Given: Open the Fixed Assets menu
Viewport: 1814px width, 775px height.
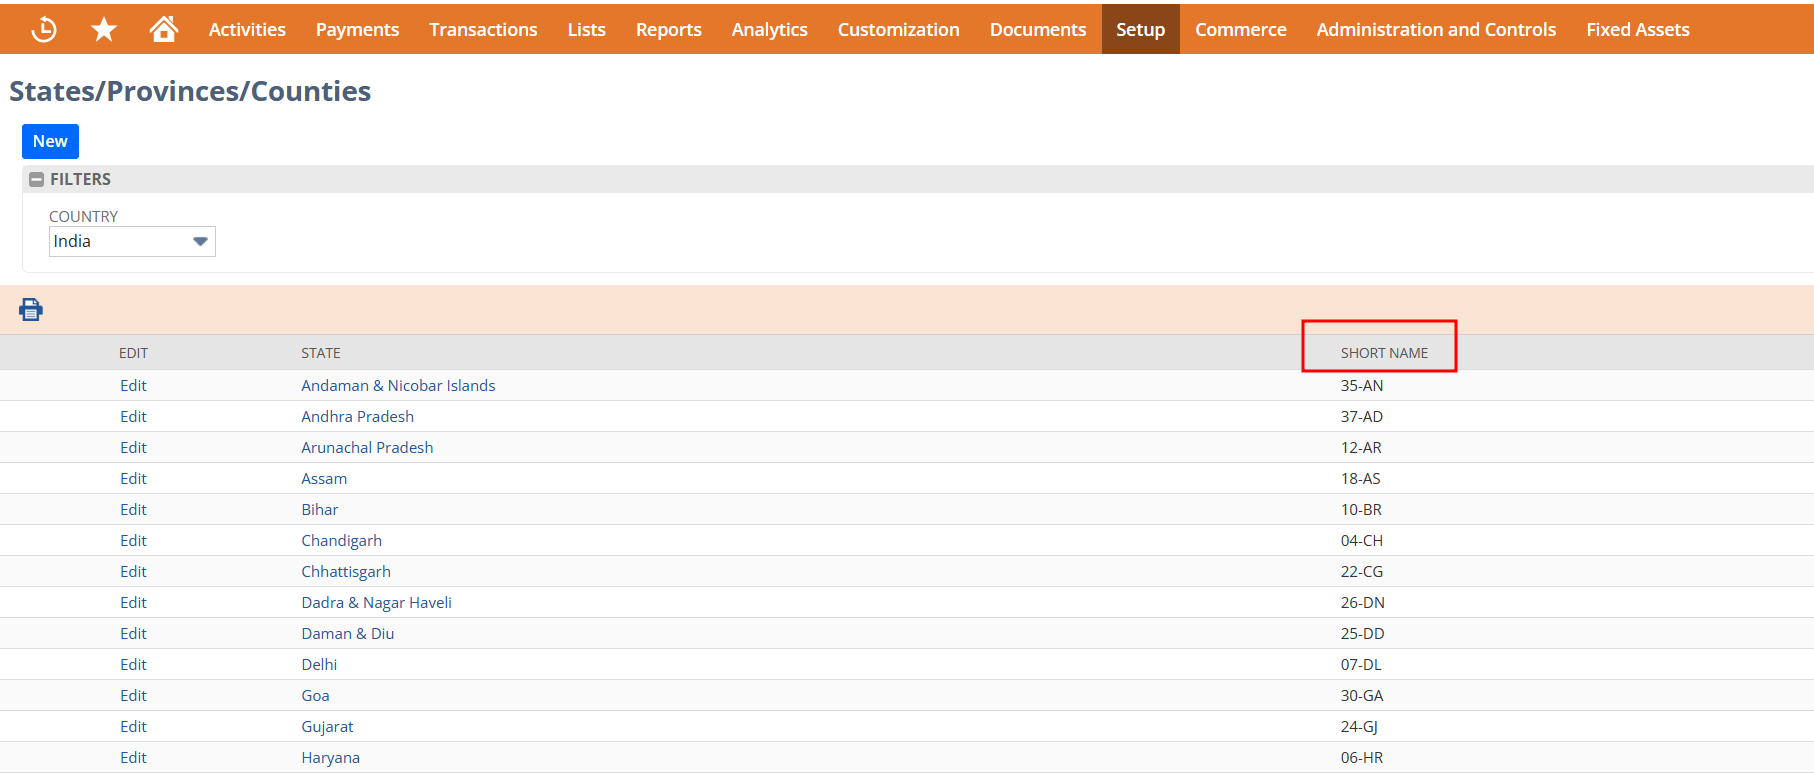Looking at the screenshot, I should click(1637, 30).
